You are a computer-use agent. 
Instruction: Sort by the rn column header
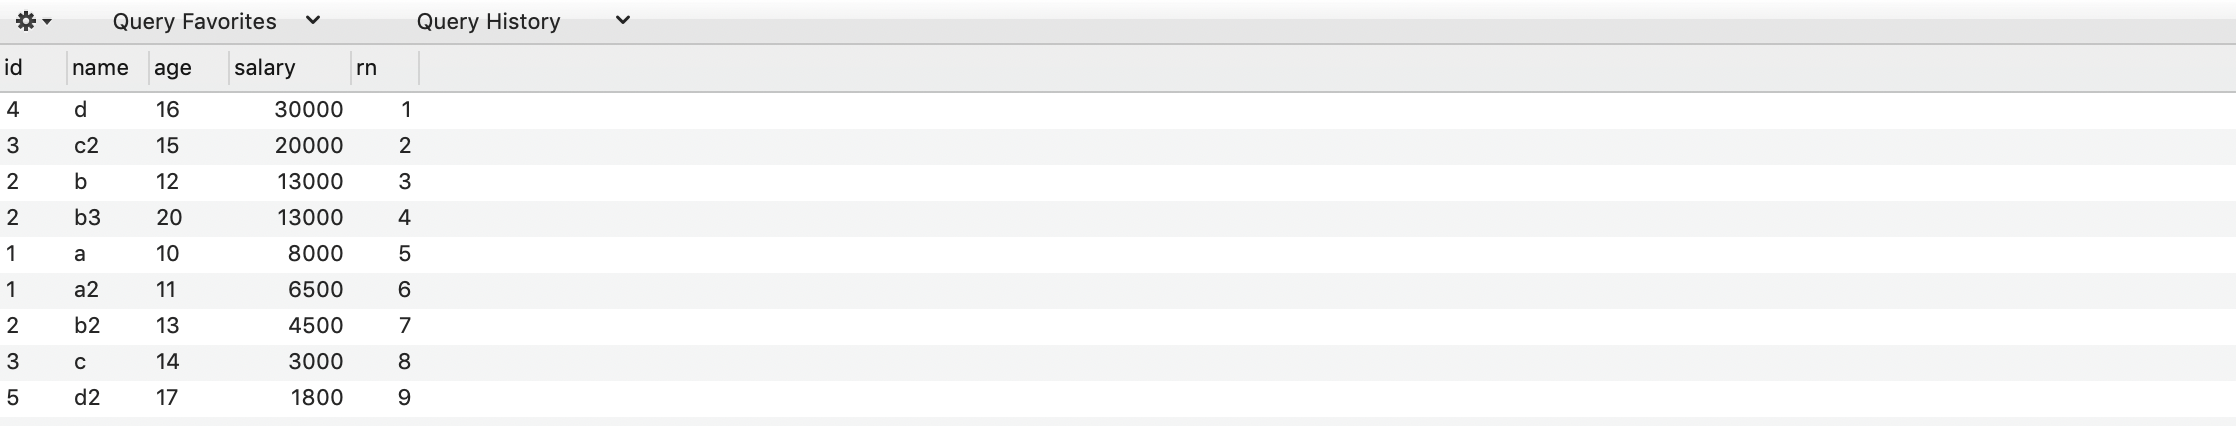(x=385, y=68)
